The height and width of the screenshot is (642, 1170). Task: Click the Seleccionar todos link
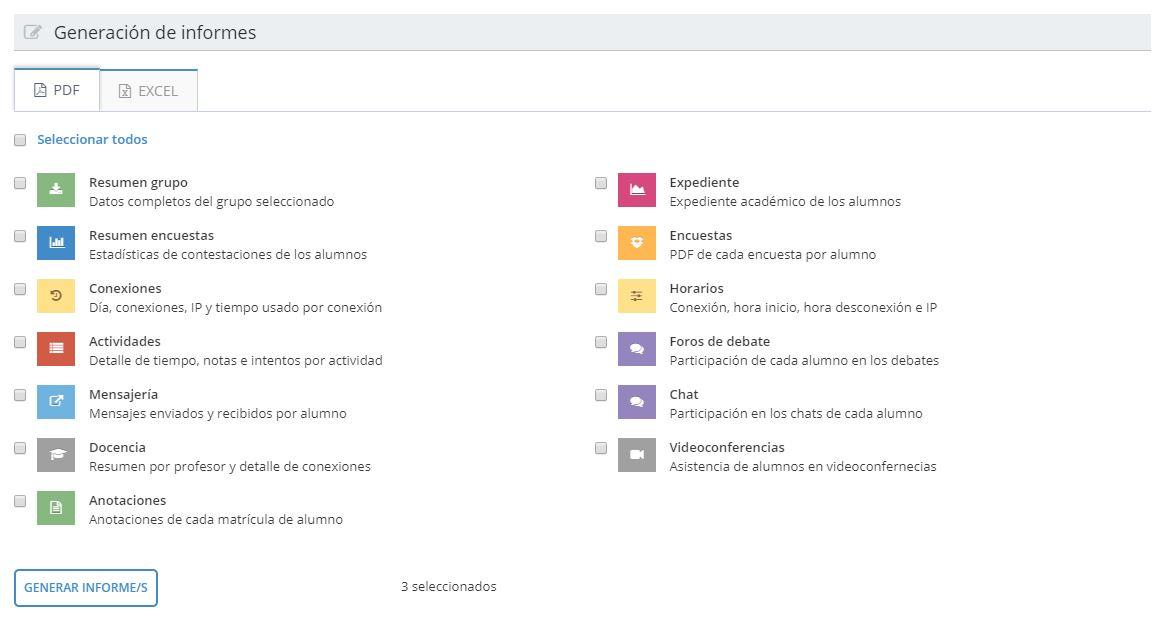coord(93,140)
